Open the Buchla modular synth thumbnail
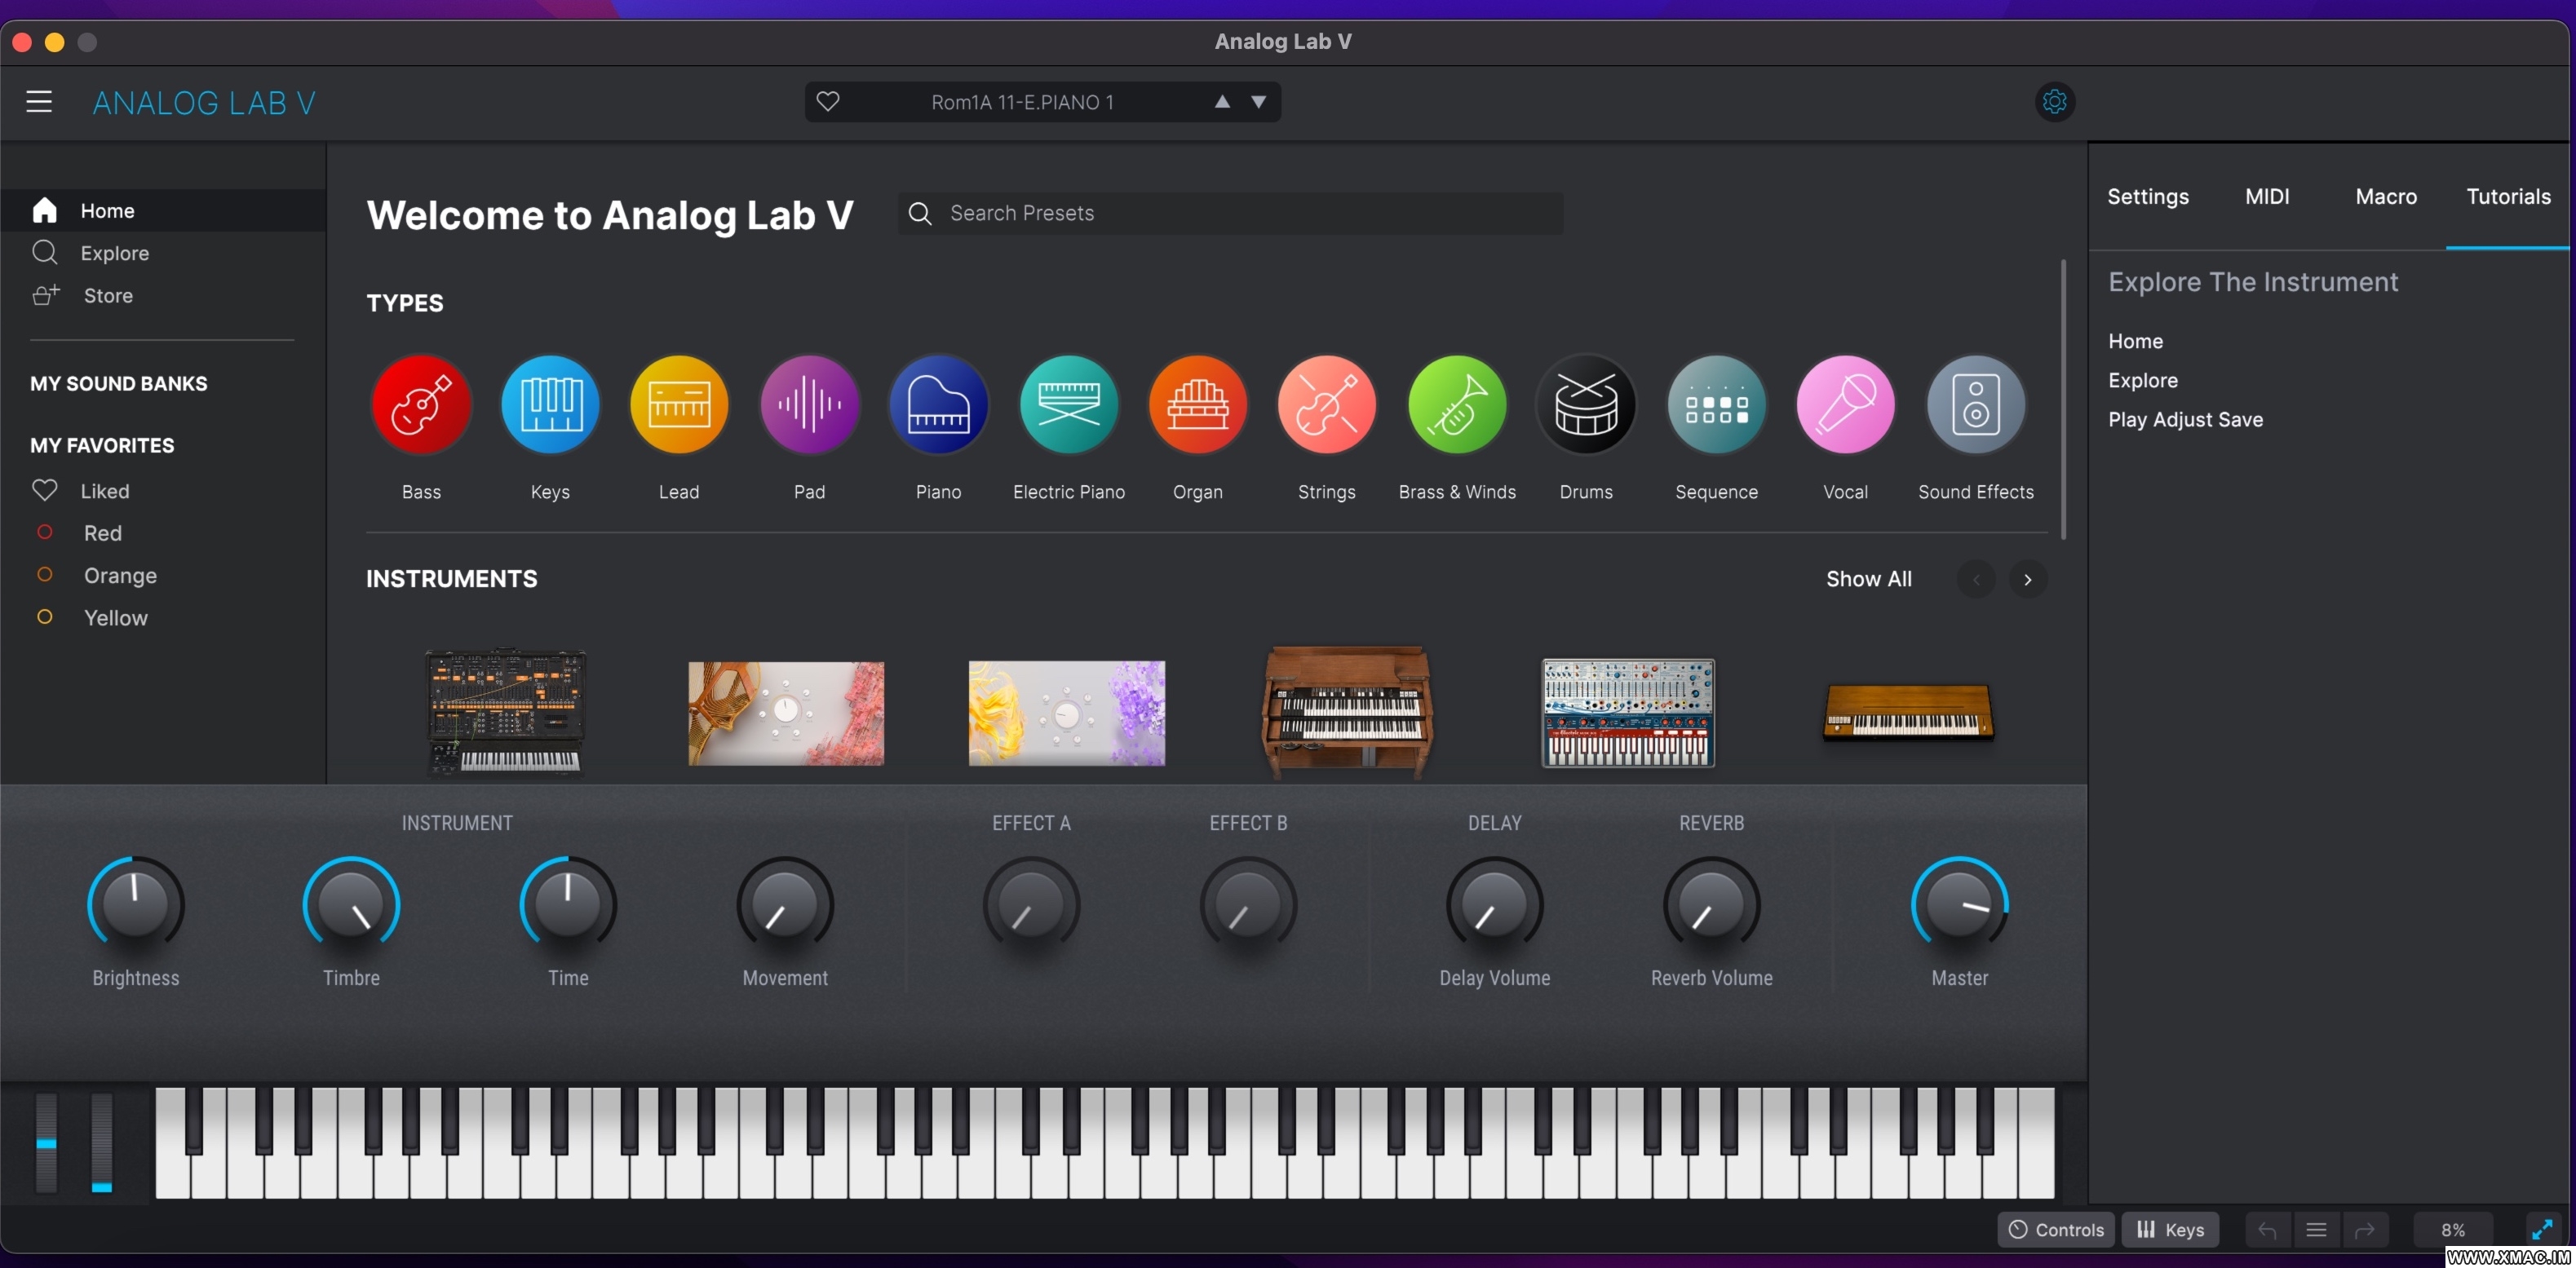Image resolution: width=2576 pixels, height=1268 pixels. coord(1627,713)
